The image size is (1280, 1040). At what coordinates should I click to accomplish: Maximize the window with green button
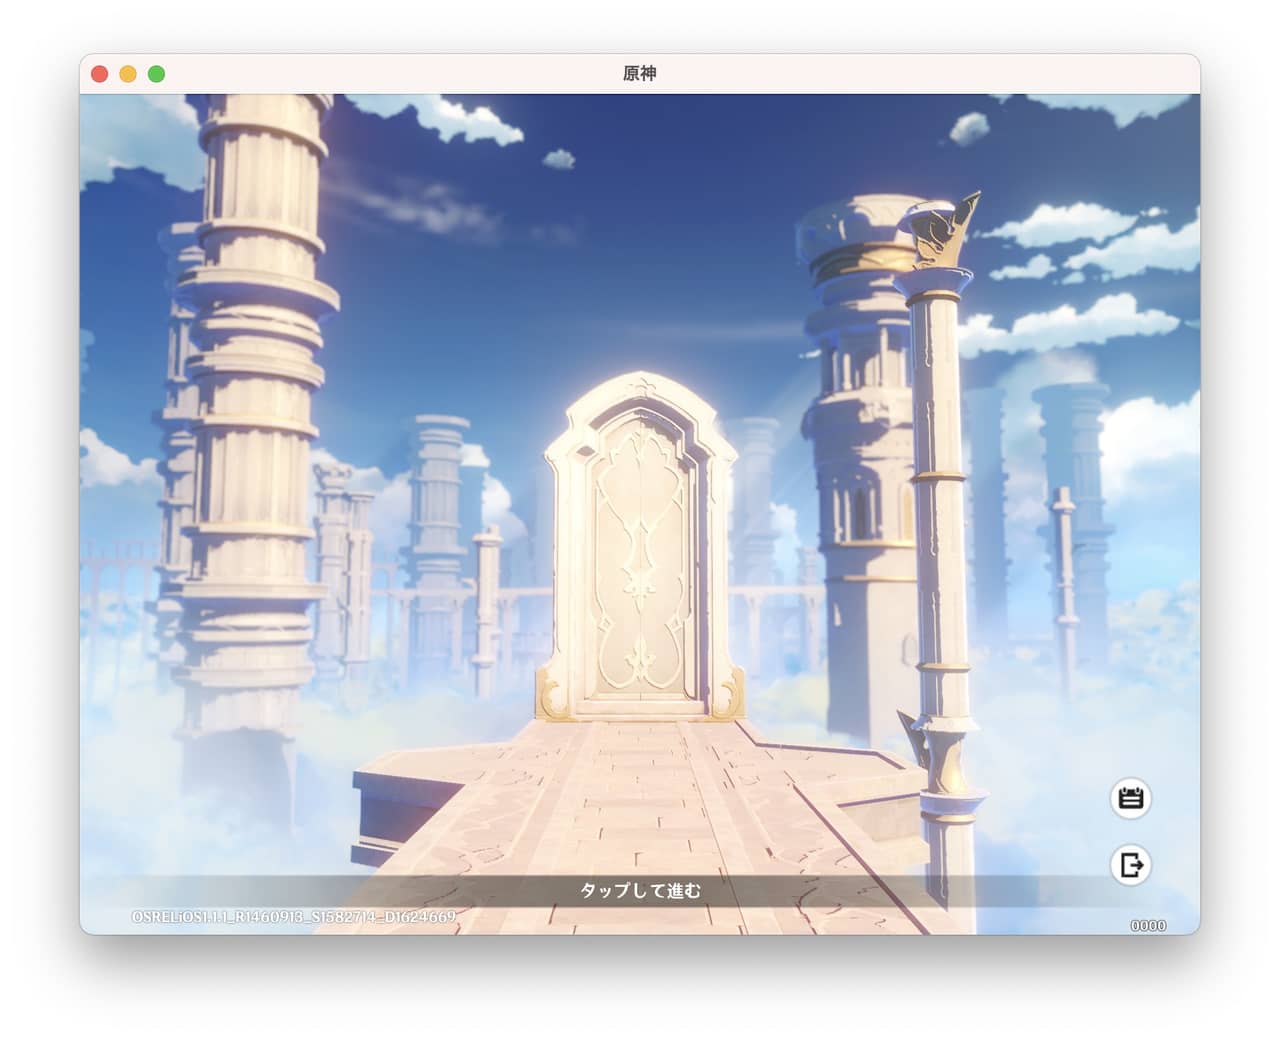[156, 74]
